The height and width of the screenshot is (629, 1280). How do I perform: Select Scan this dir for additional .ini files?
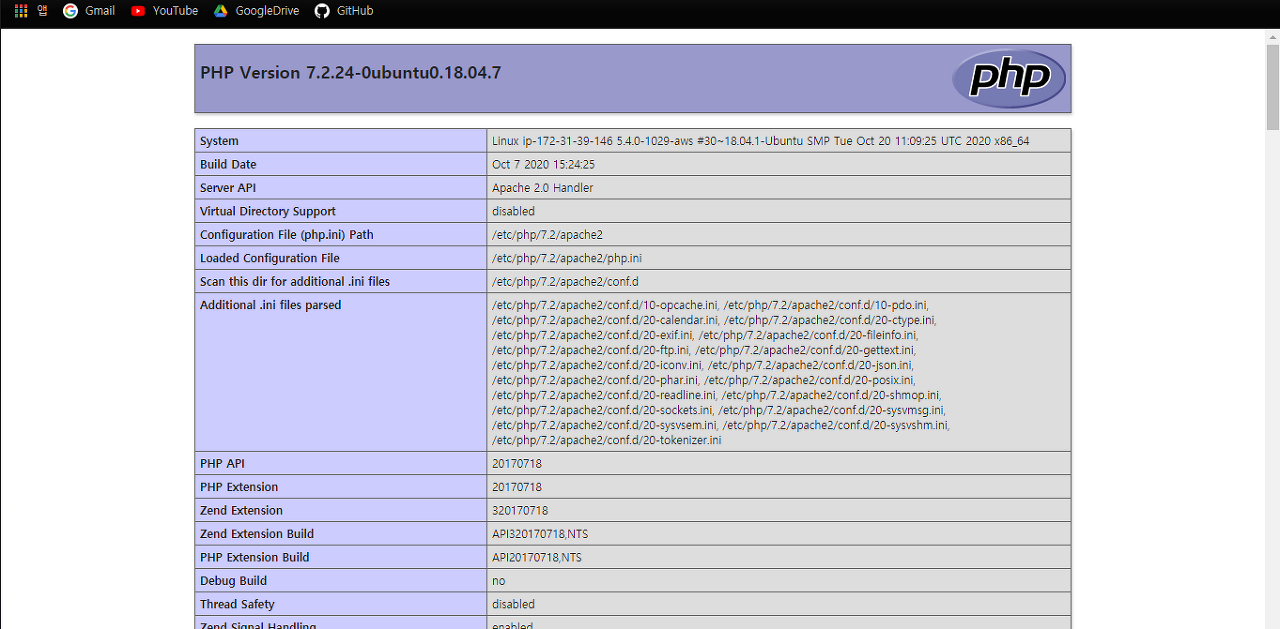295,282
